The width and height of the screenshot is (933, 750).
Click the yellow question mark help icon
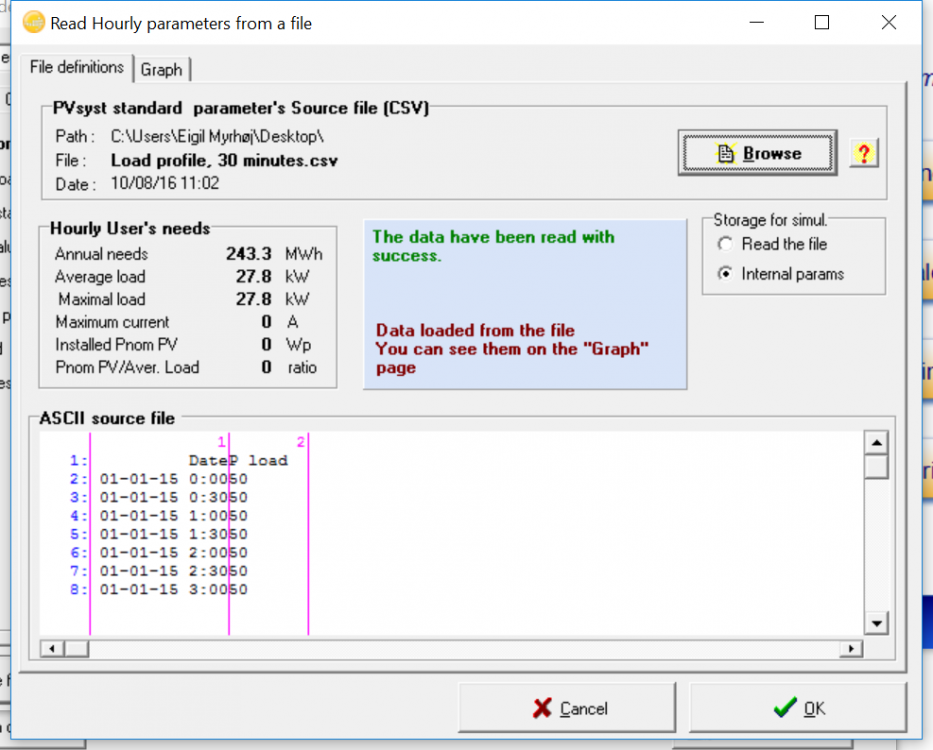(864, 153)
